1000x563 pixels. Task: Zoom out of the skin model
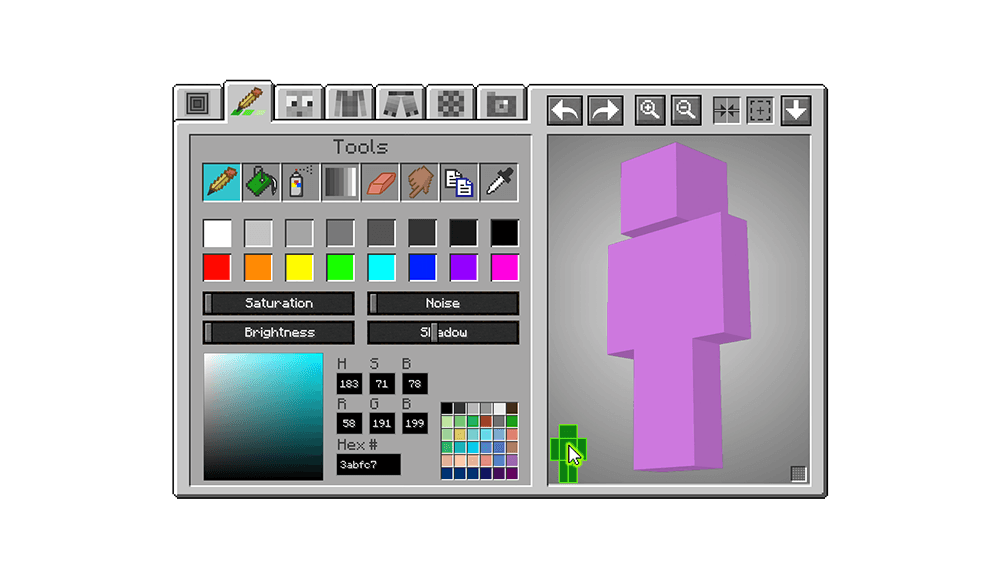coord(686,110)
